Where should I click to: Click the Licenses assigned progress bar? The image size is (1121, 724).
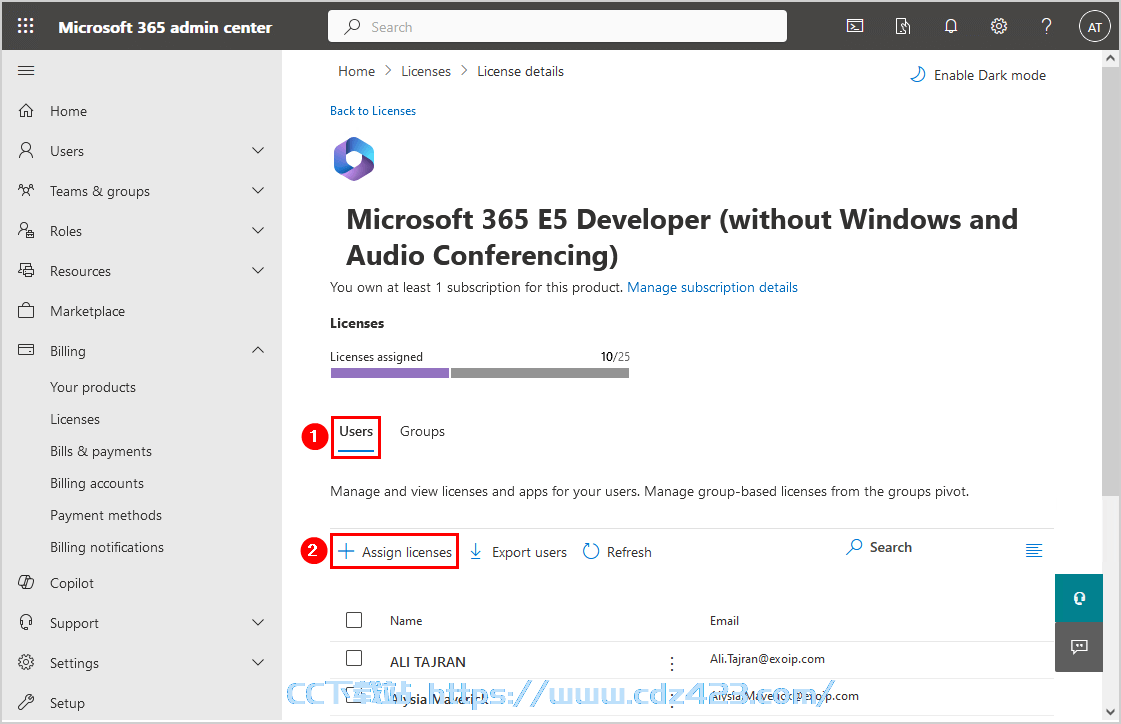[x=480, y=373]
